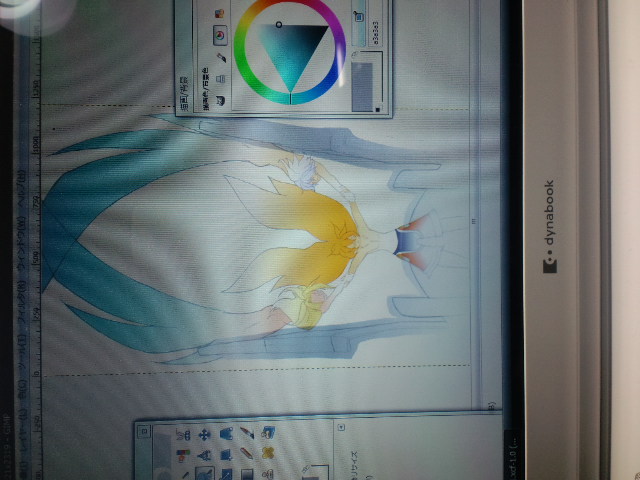Select the Select by Color tool
Viewport: 640px width, 480px height.
[x=183, y=455]
